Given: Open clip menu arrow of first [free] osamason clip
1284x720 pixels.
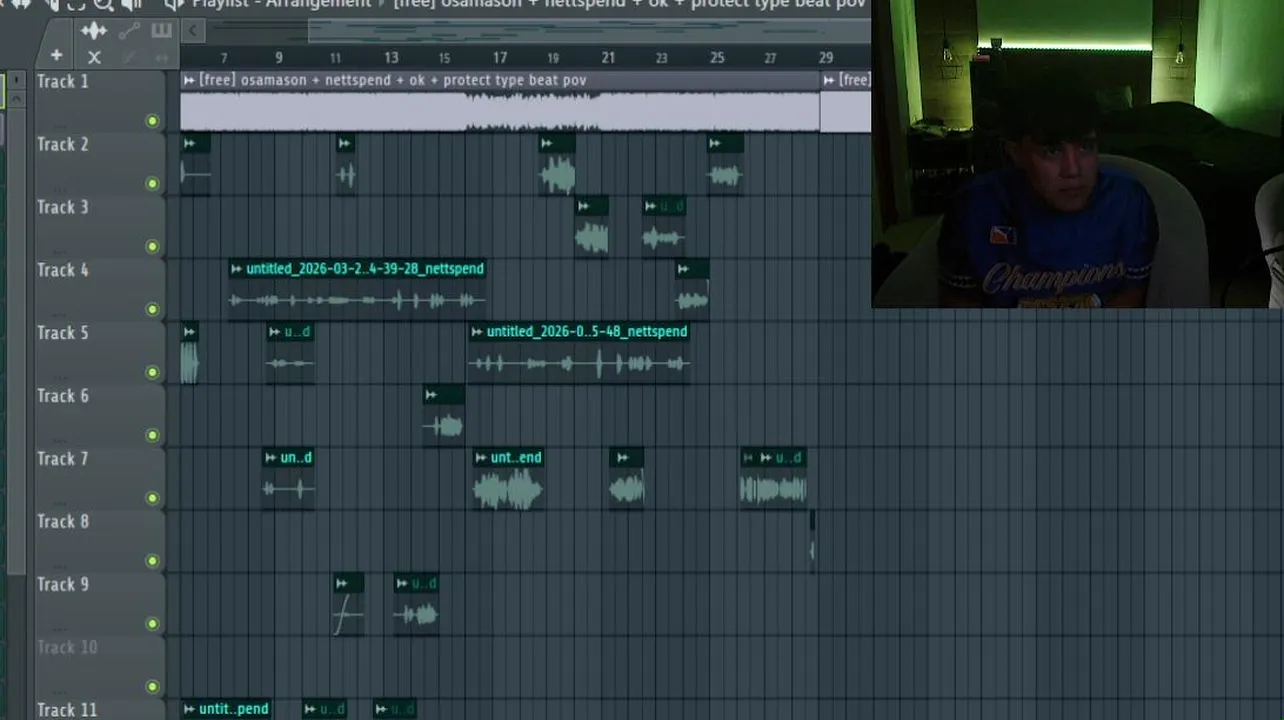Looking at the screenshot, I should click(189, 80).
